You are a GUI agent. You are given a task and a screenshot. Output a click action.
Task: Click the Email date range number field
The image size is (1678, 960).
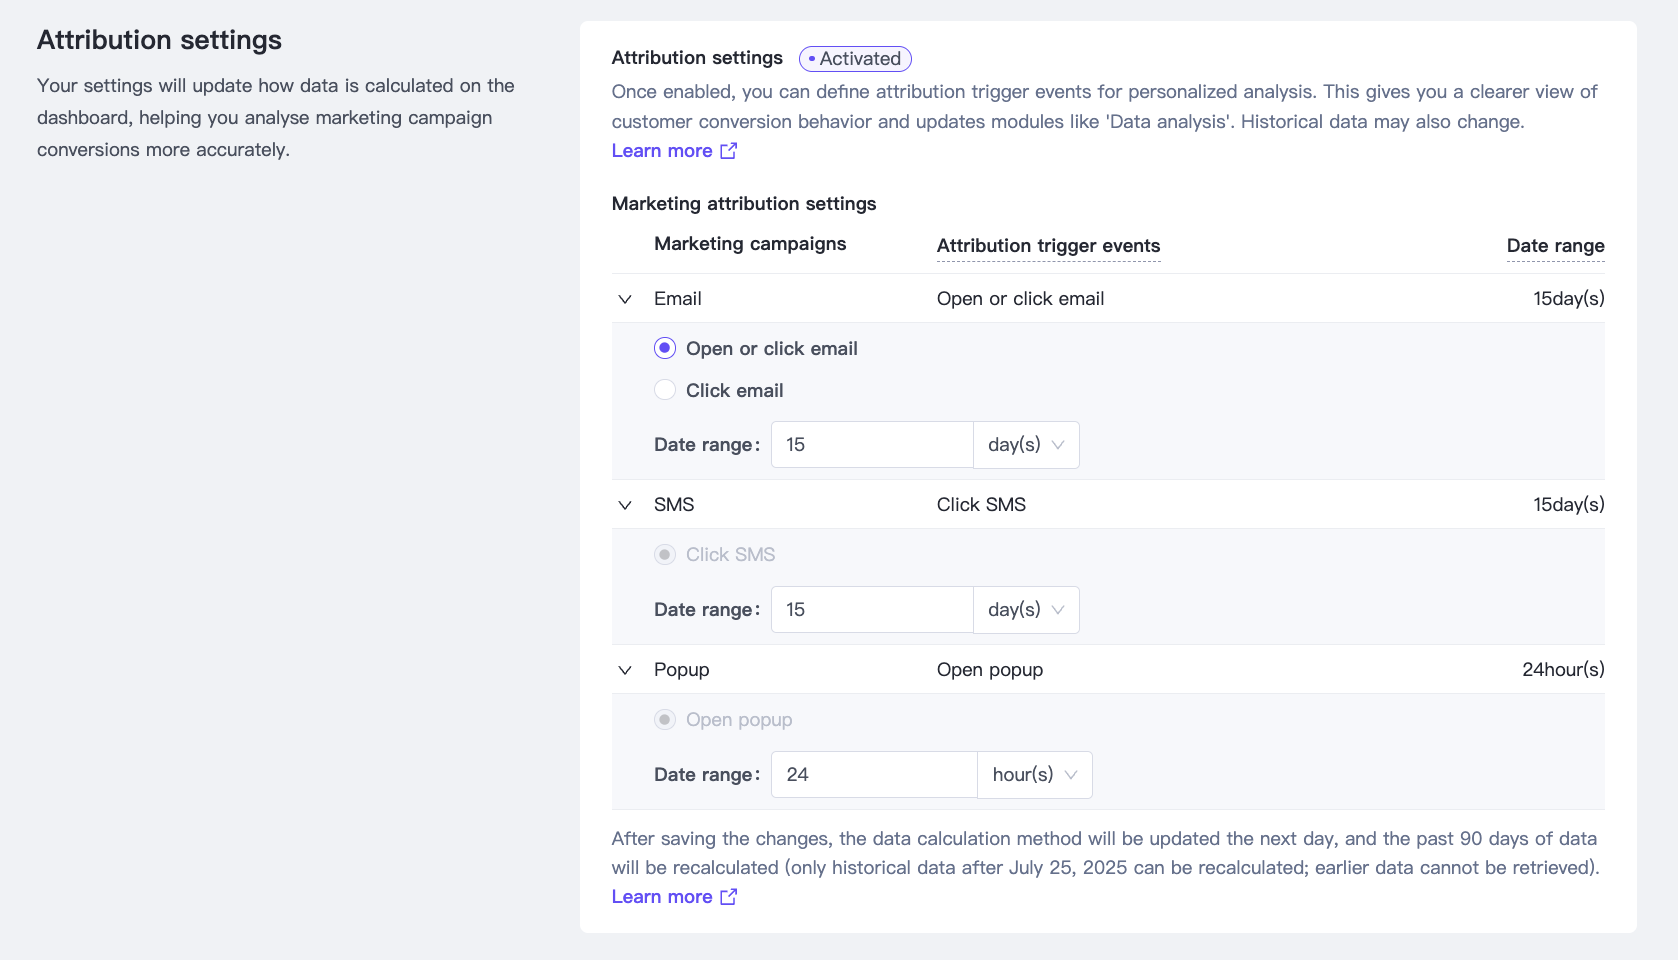tap(872, 445)
